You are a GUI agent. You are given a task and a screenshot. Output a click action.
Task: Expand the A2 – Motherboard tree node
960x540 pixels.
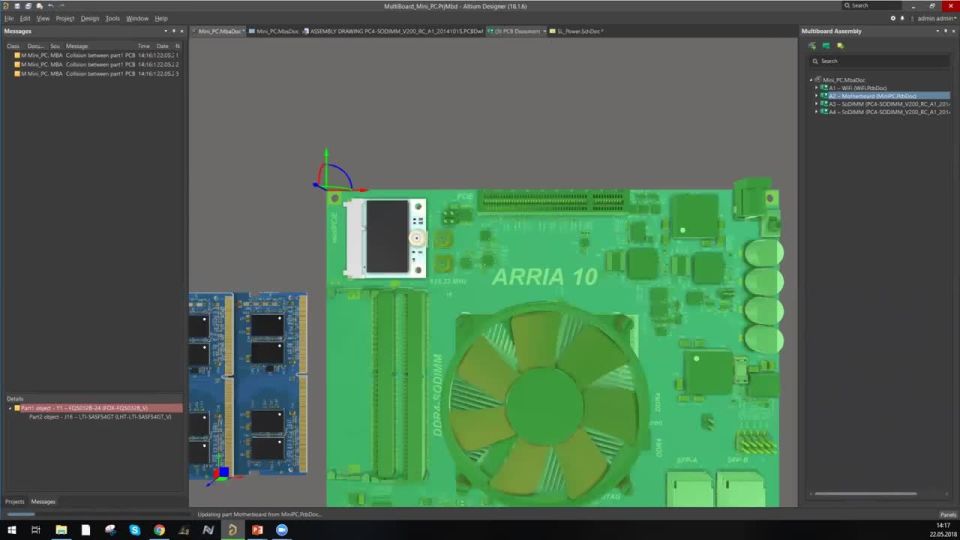point(816,96)
